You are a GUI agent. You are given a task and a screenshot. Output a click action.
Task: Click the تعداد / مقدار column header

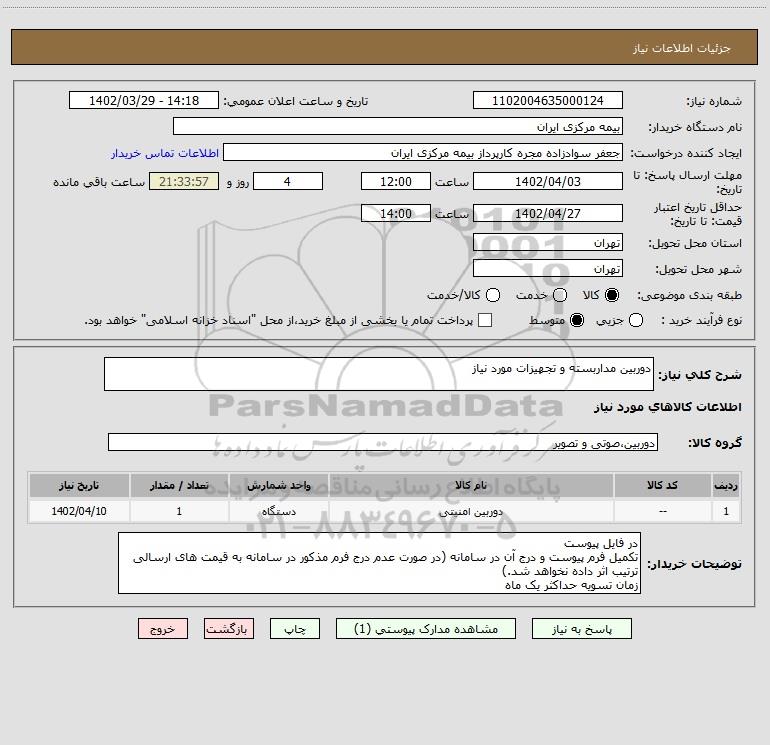179,486
